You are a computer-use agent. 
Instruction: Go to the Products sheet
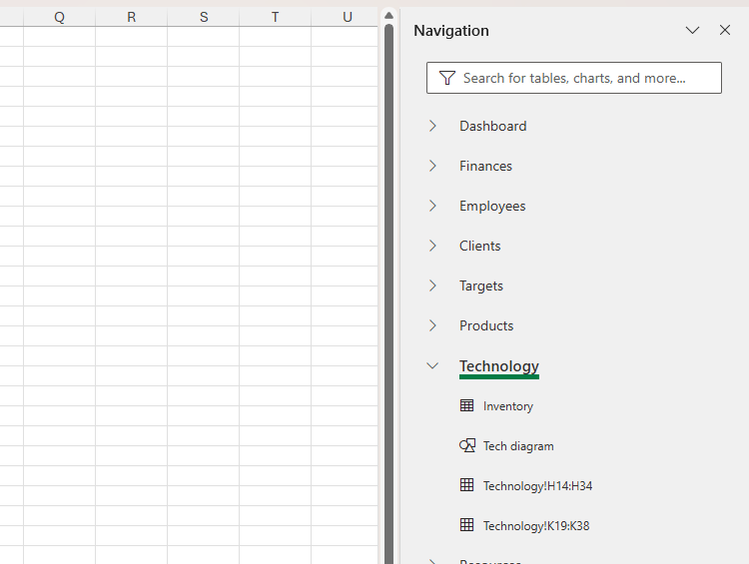486,326
